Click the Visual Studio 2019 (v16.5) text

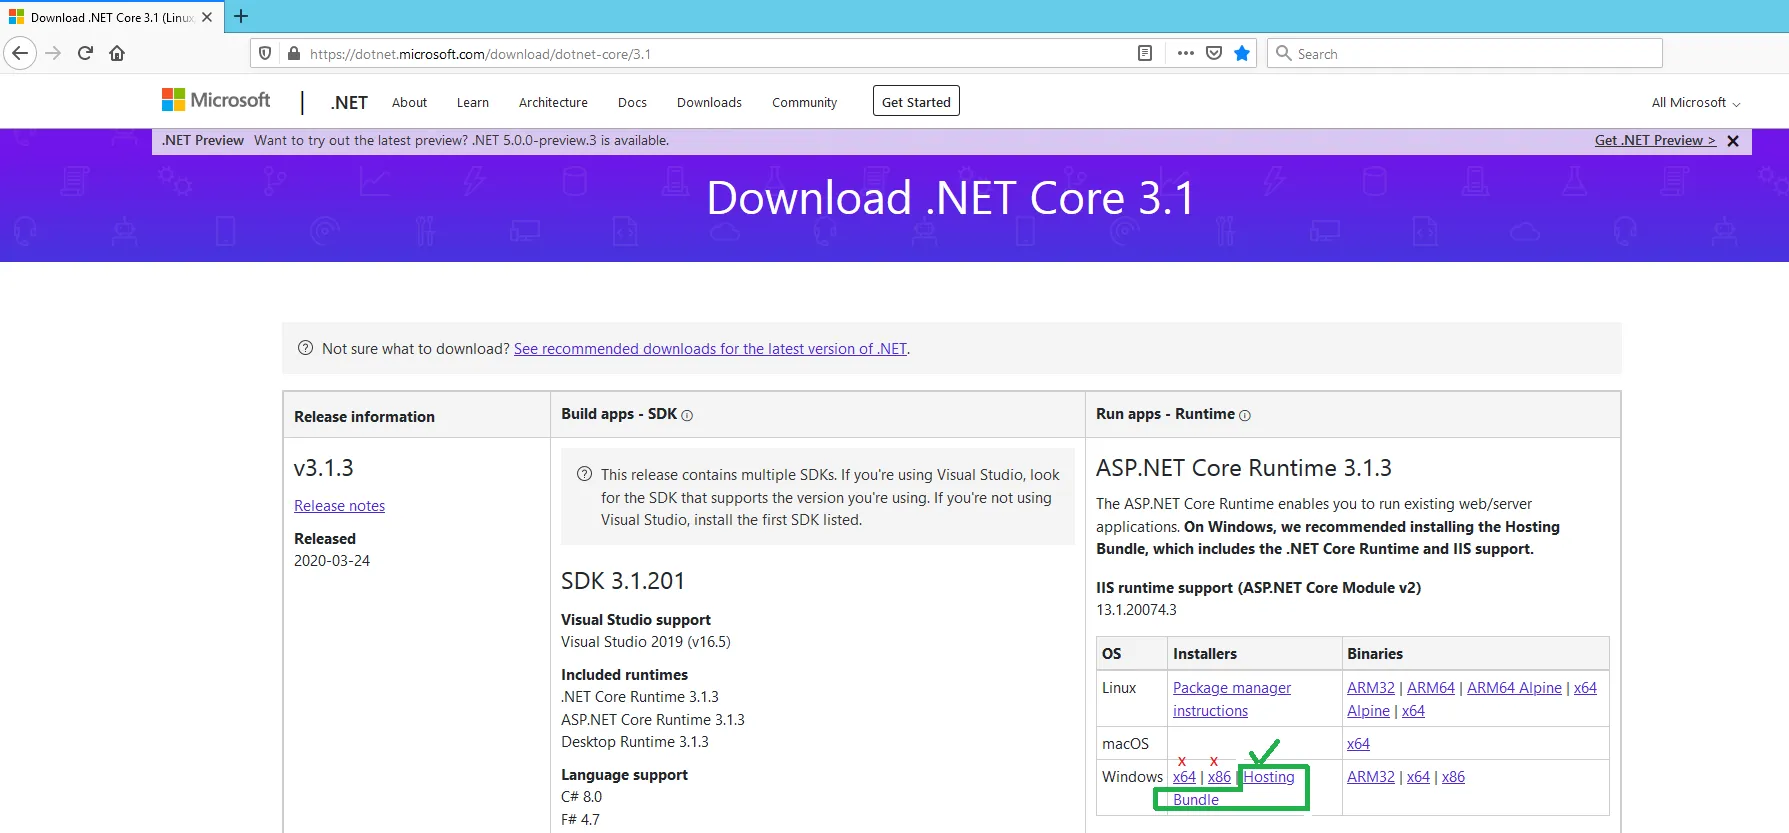pyautogui.click(x=646, y=642)
